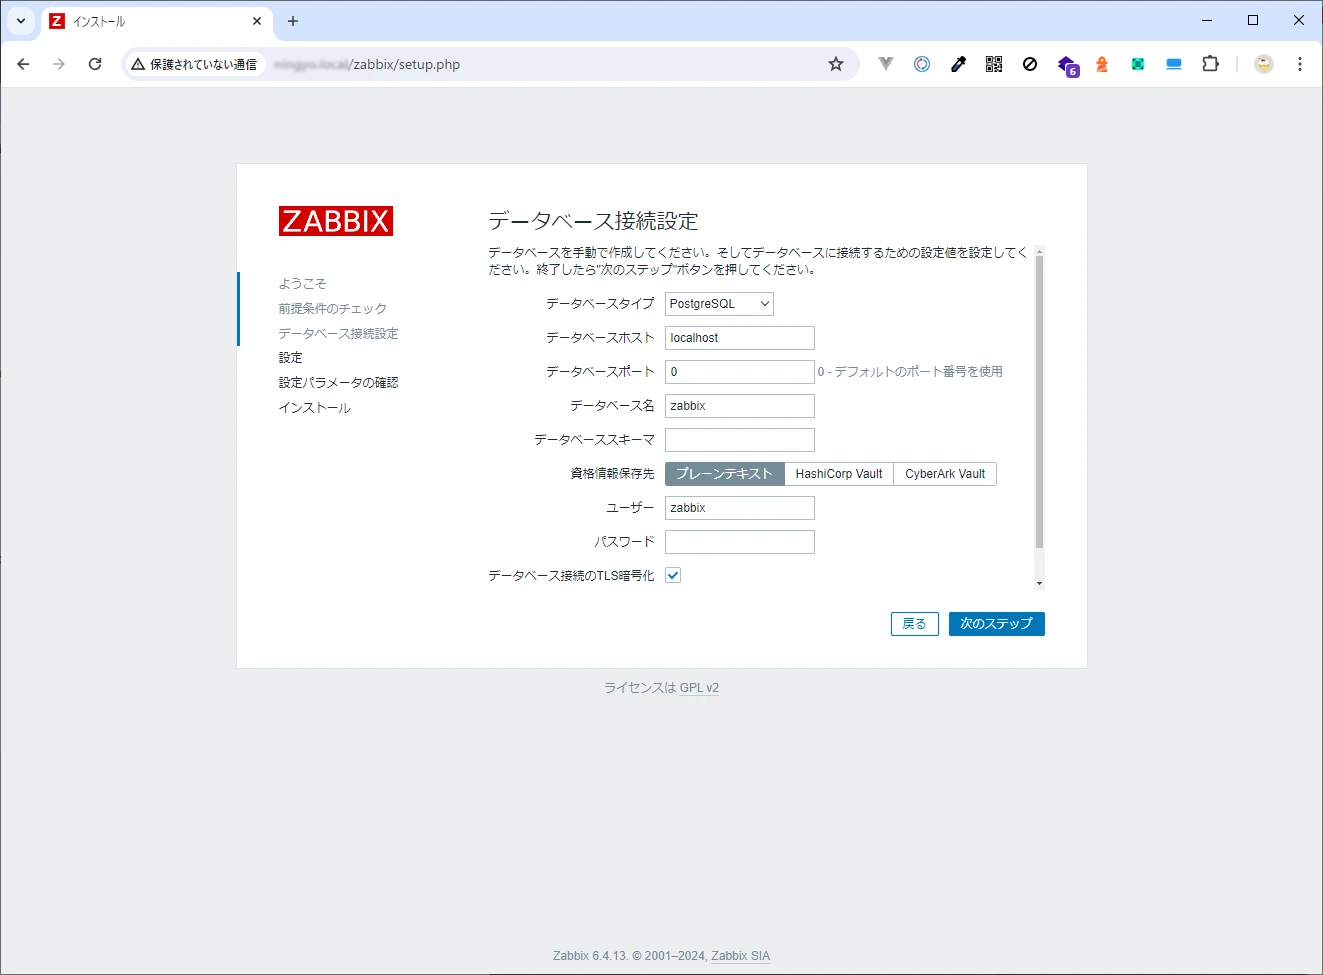This screenshot has width=1323, height=975.
Task: Select HashiCorp Vault credential storage
Action: [x=839, y=474]
